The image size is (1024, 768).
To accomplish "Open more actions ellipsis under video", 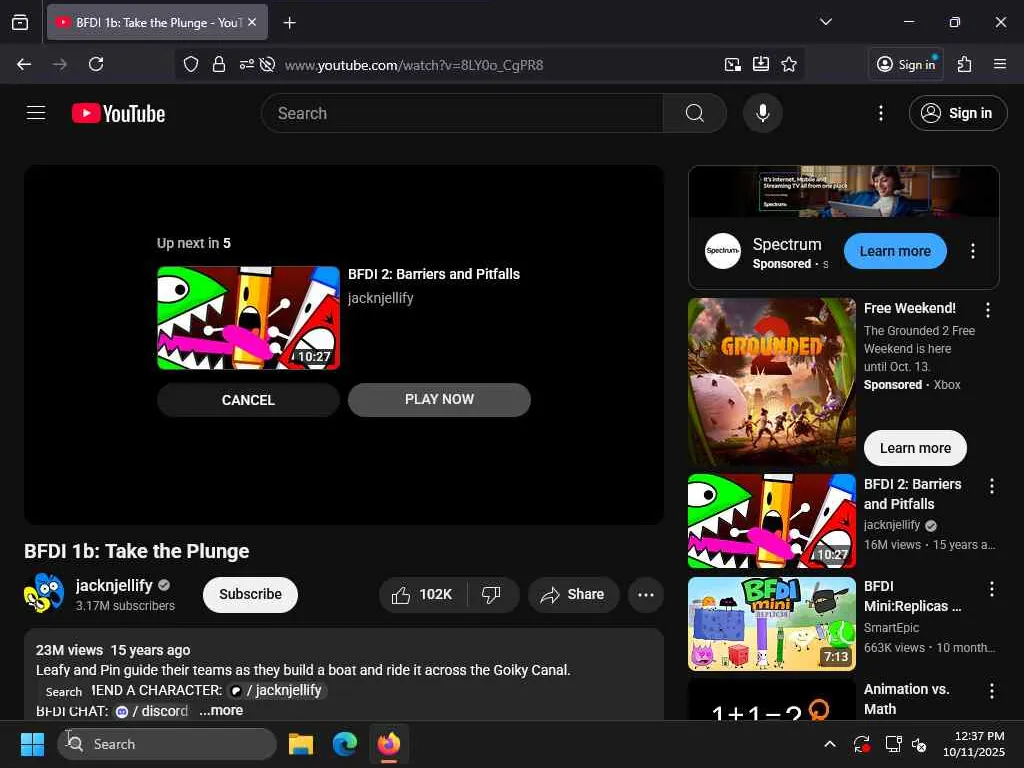I will coord(645,594).
